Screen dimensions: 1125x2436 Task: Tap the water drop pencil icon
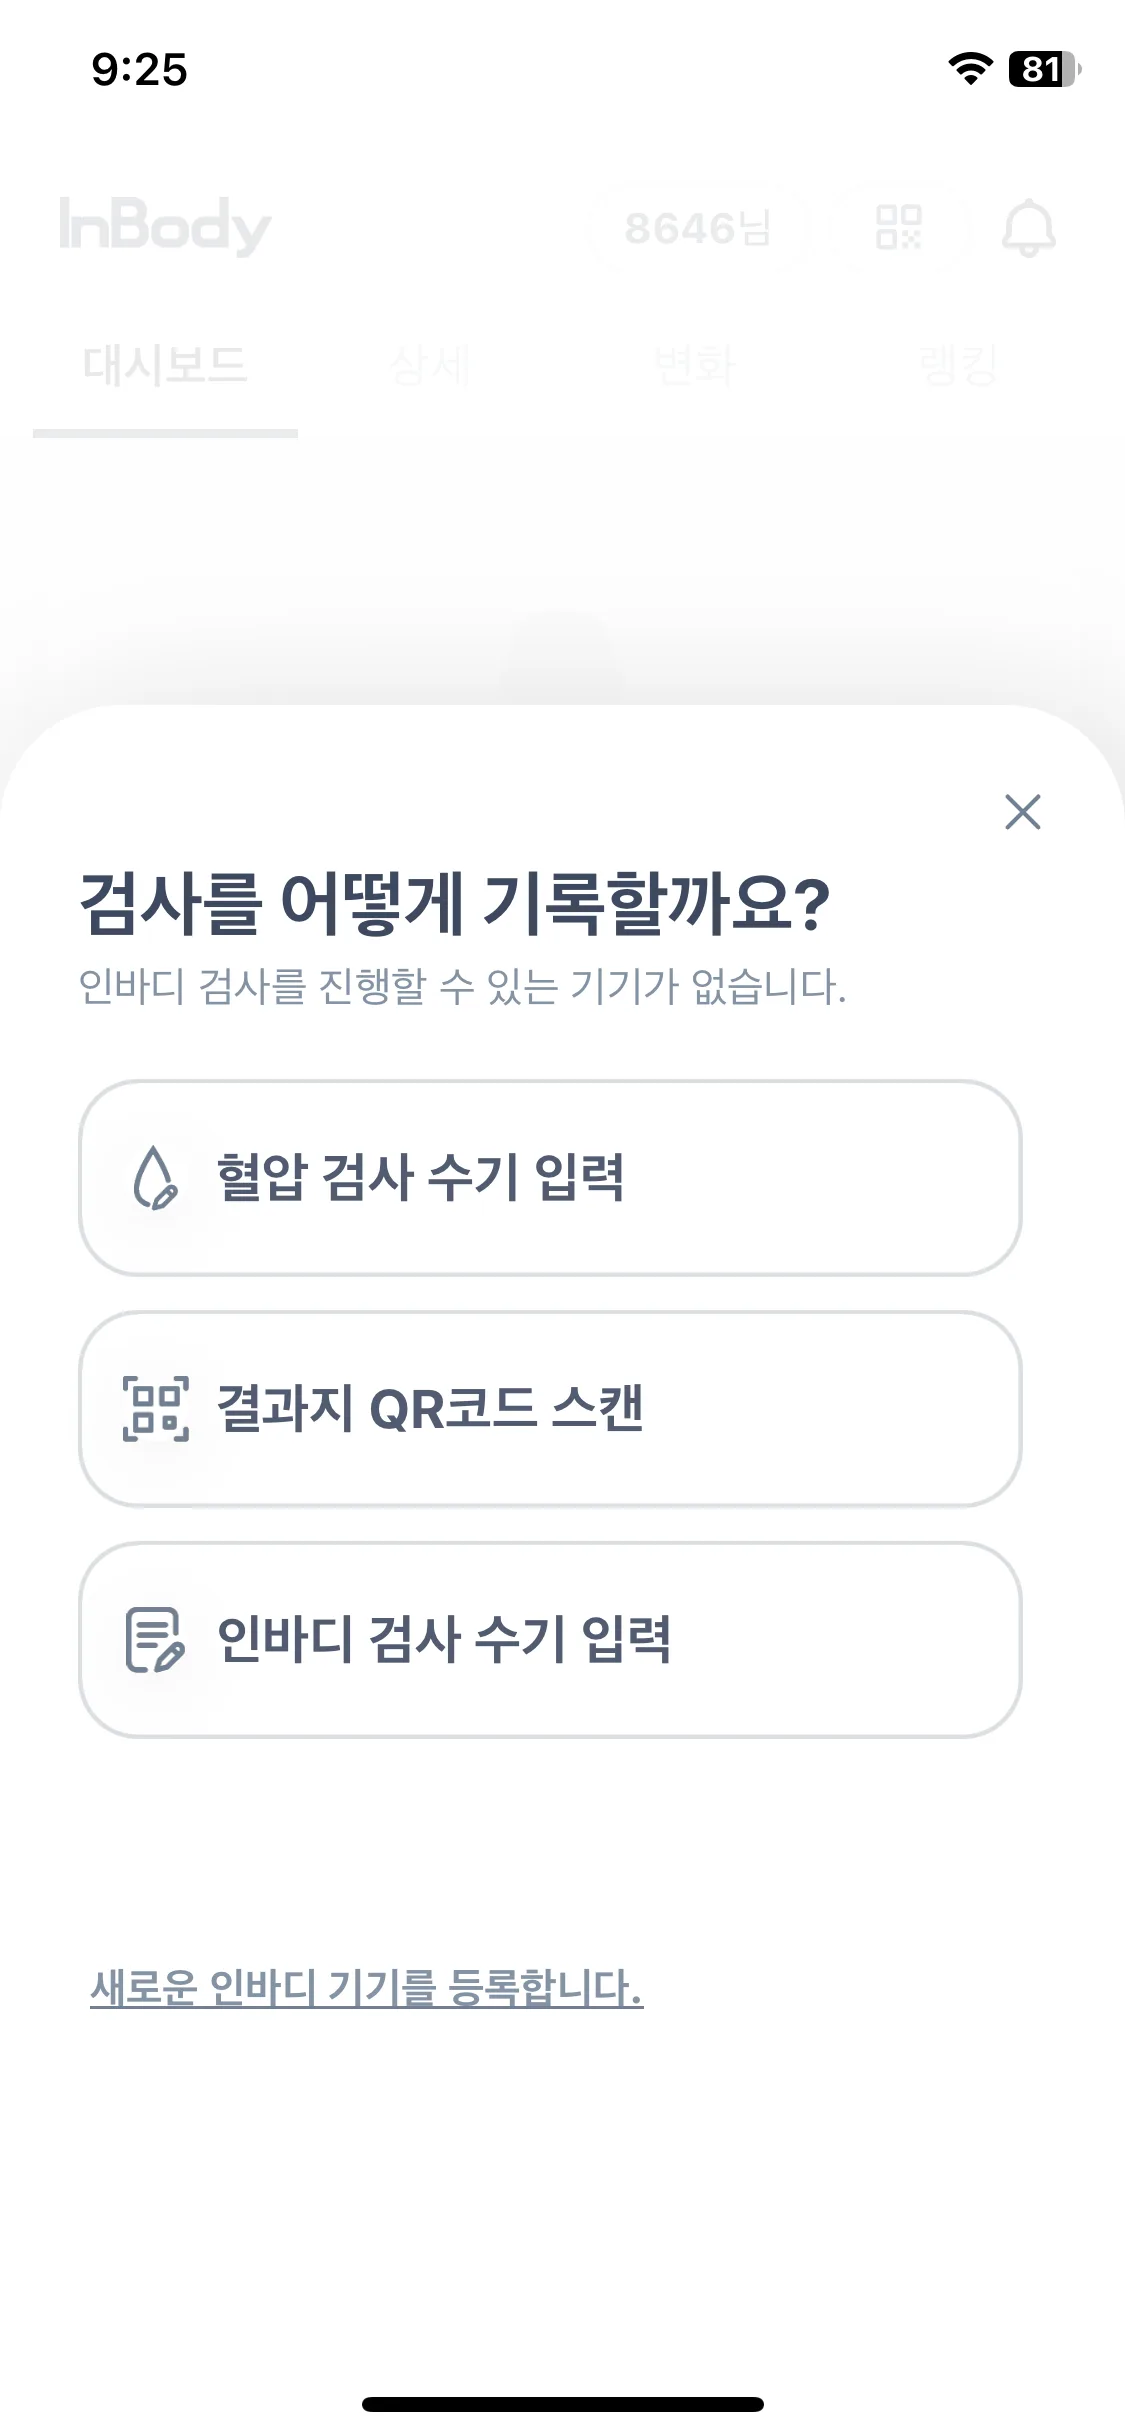155,1178
